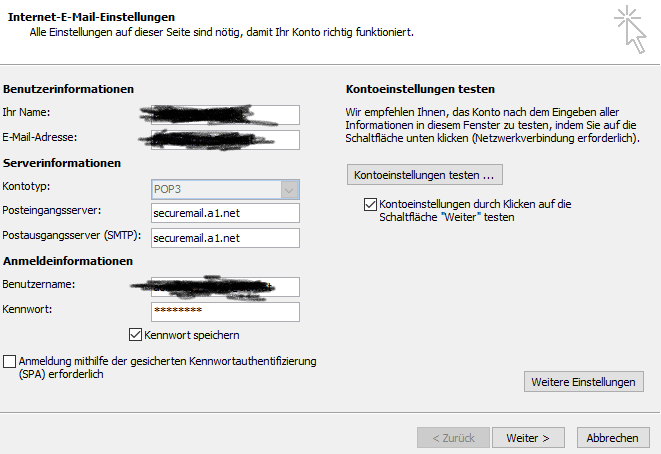Click the Kennwort speichern label text
661x454 pixels.
[x=192, y=335]
